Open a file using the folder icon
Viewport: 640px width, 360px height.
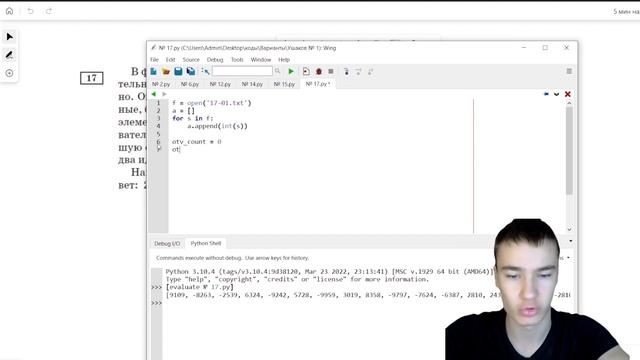coord(166,71)
